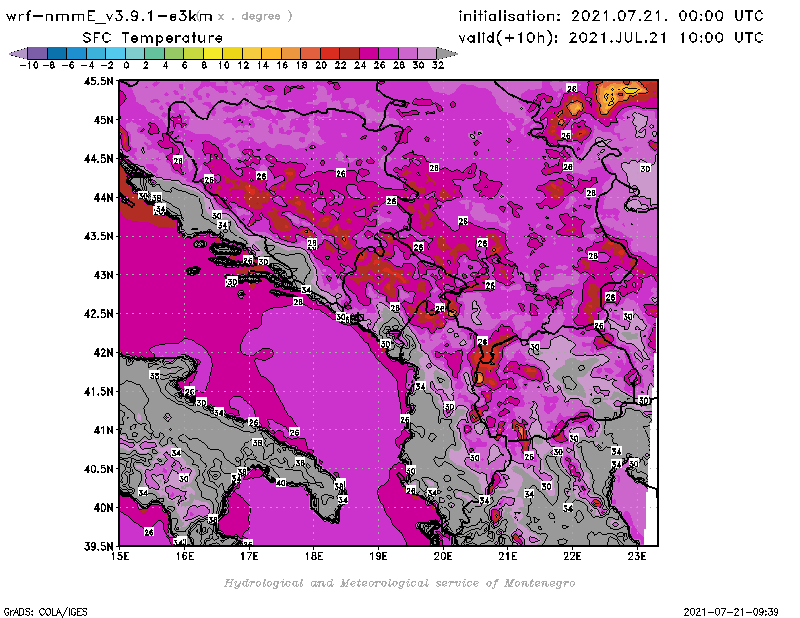Select the cyan -2 to 0 legend swatch
The width and height of the screenshot is (800, 618).
(x=115, y=53)
